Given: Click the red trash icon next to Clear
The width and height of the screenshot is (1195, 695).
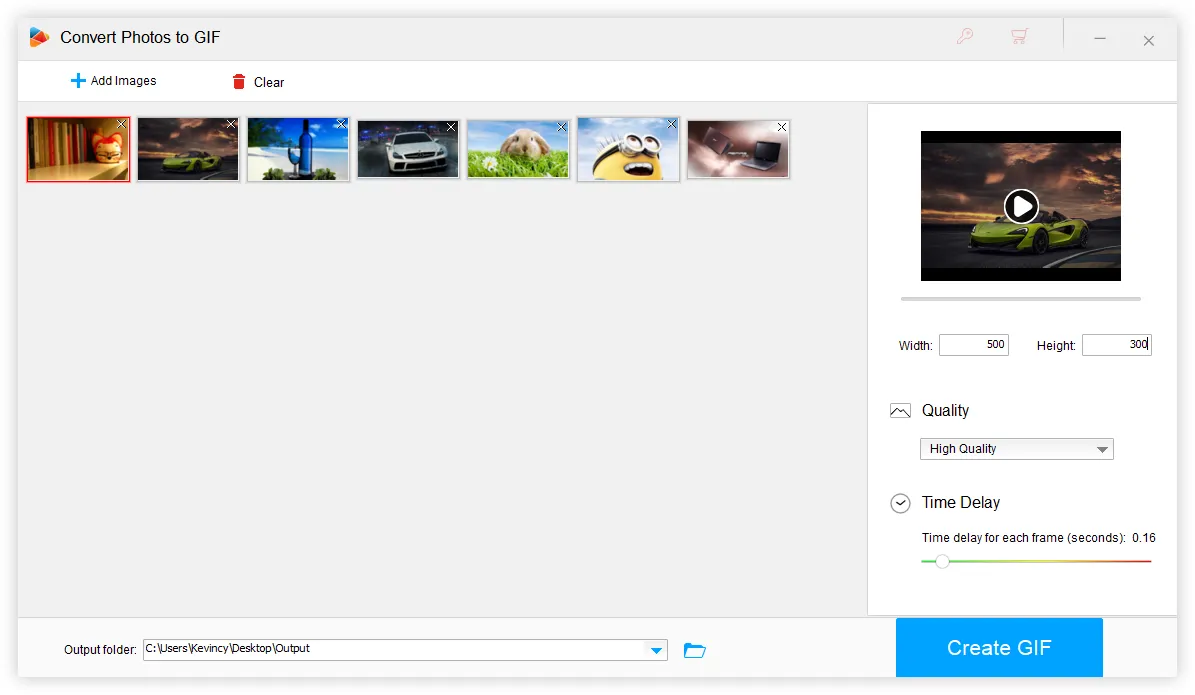Looking at the screenshot, I should pos(238,82).
